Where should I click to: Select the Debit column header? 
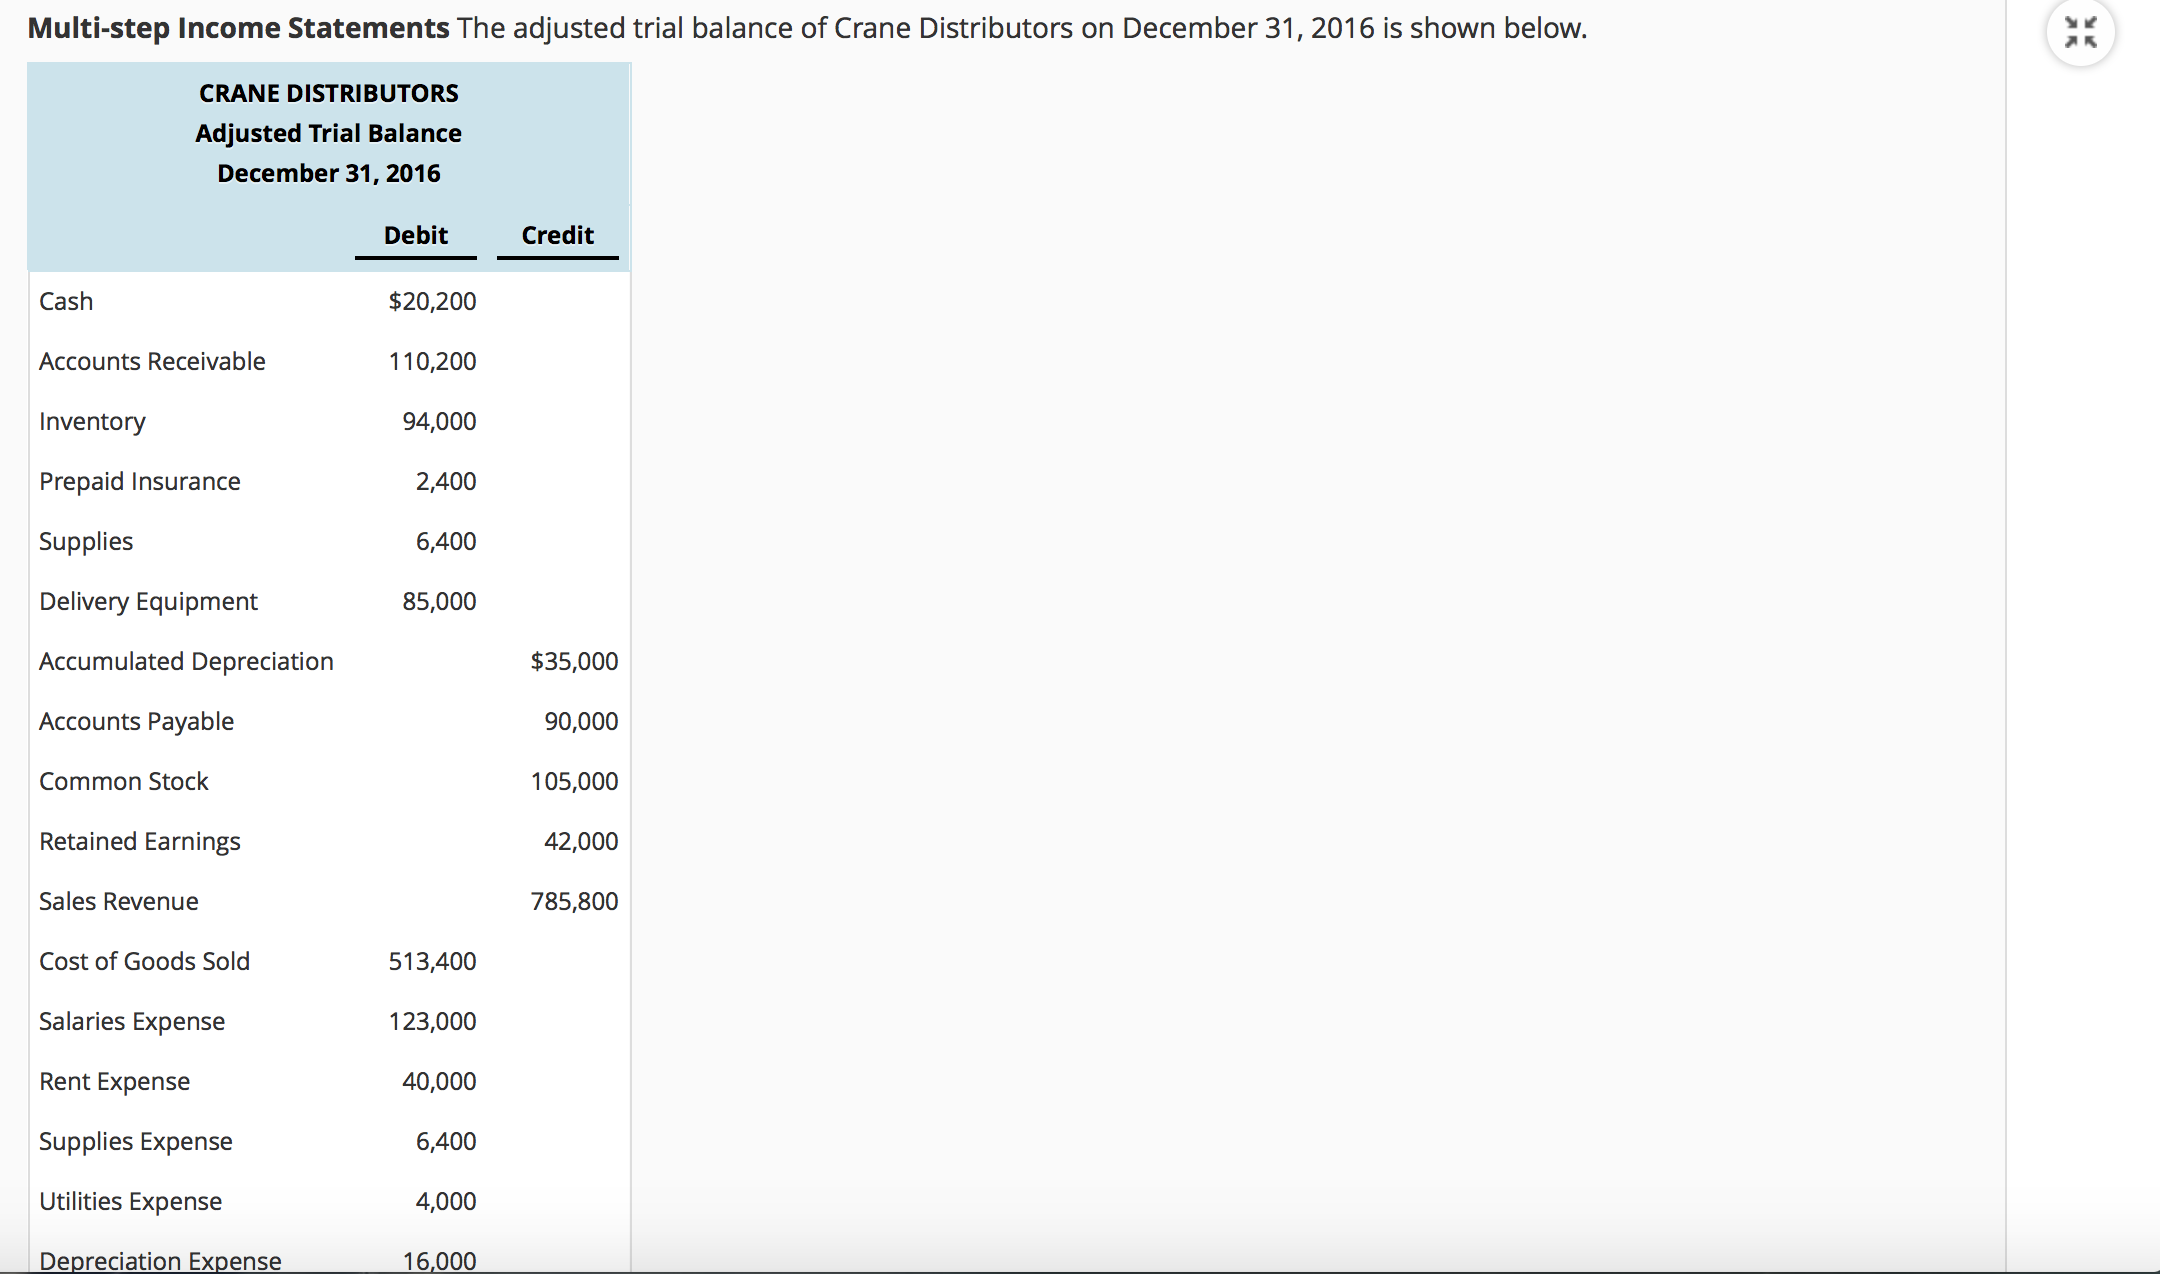(414, 236)
